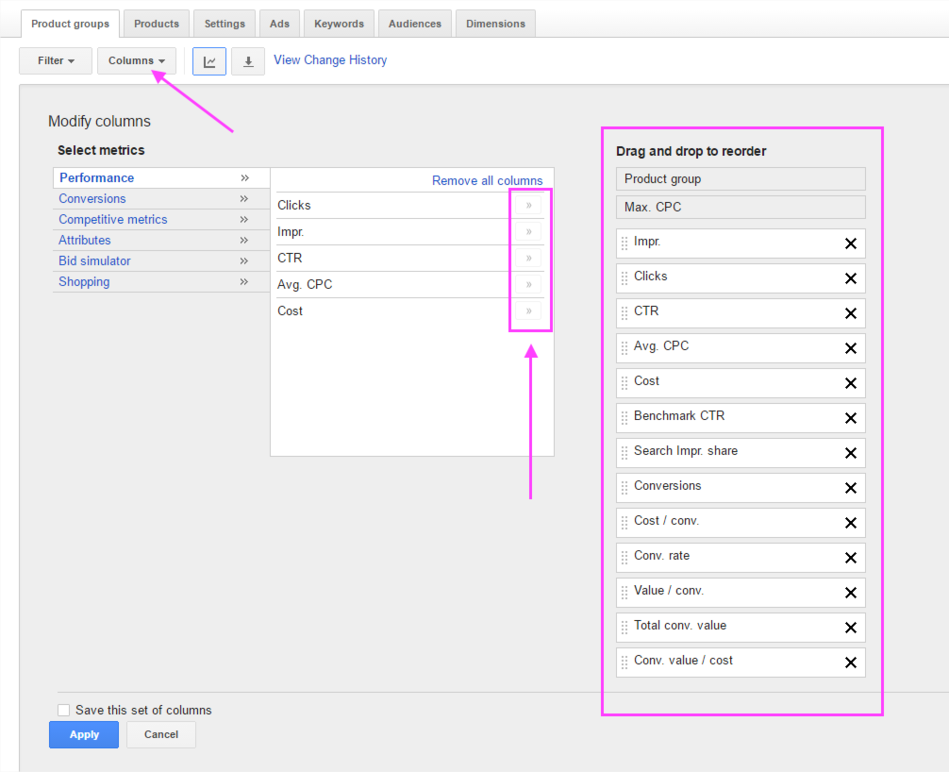Expand the Competitive metrics category
This screenshot has width=949, height=772.
[113, 219]
